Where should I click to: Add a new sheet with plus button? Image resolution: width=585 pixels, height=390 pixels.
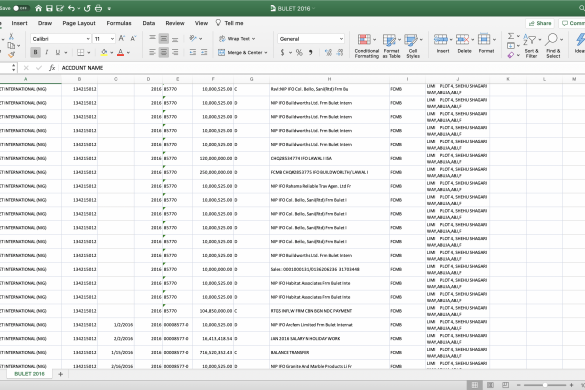coord(60,374)
